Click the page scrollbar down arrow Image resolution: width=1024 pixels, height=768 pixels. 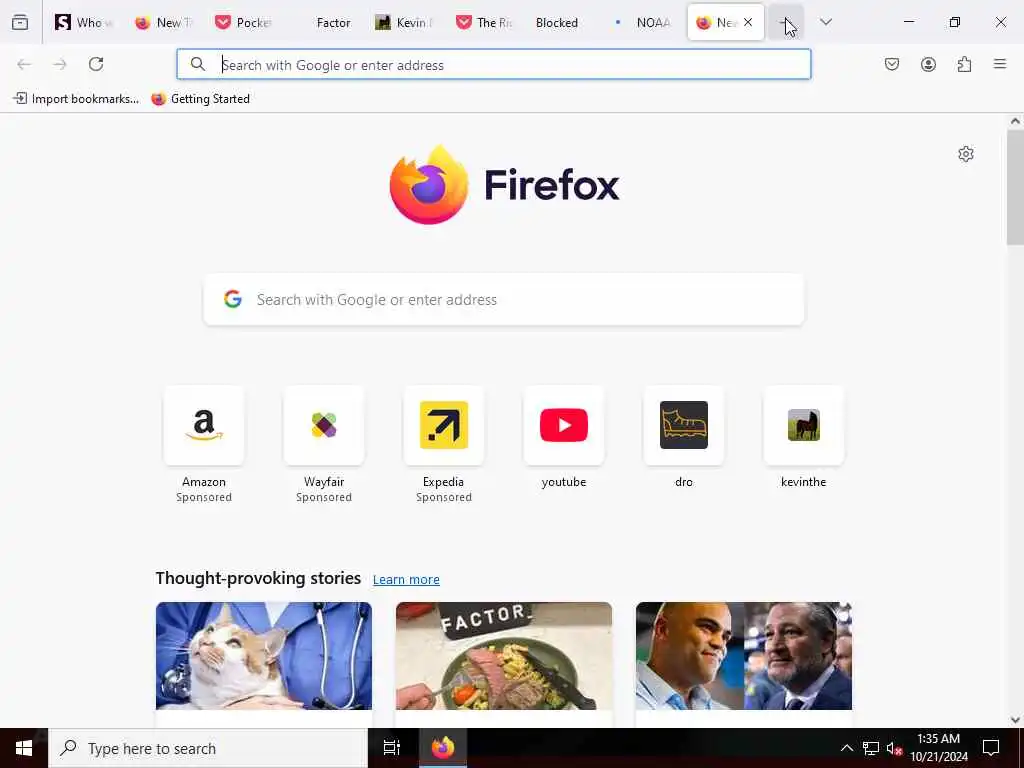point(1015,720)
